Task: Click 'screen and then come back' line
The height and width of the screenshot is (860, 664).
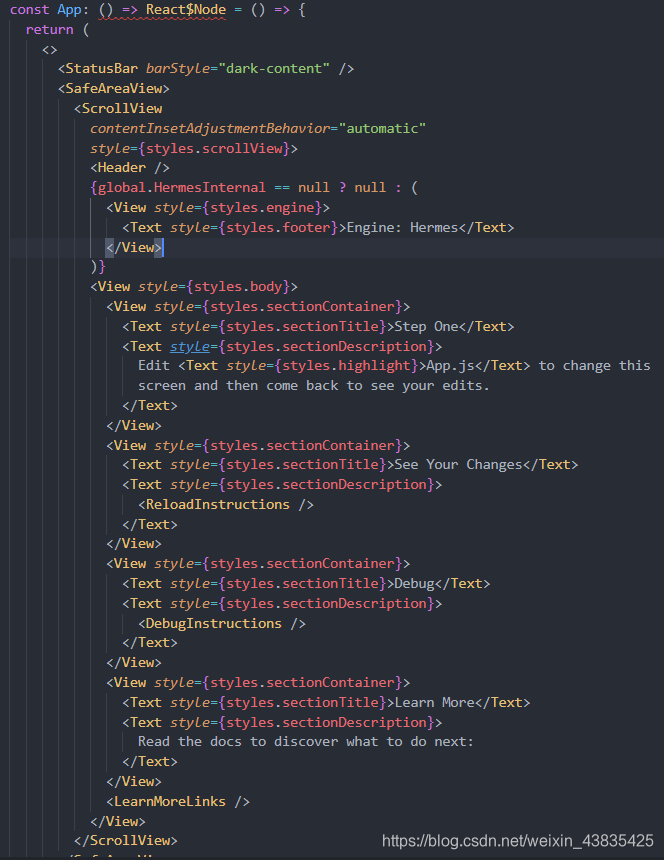Action: 313,386
